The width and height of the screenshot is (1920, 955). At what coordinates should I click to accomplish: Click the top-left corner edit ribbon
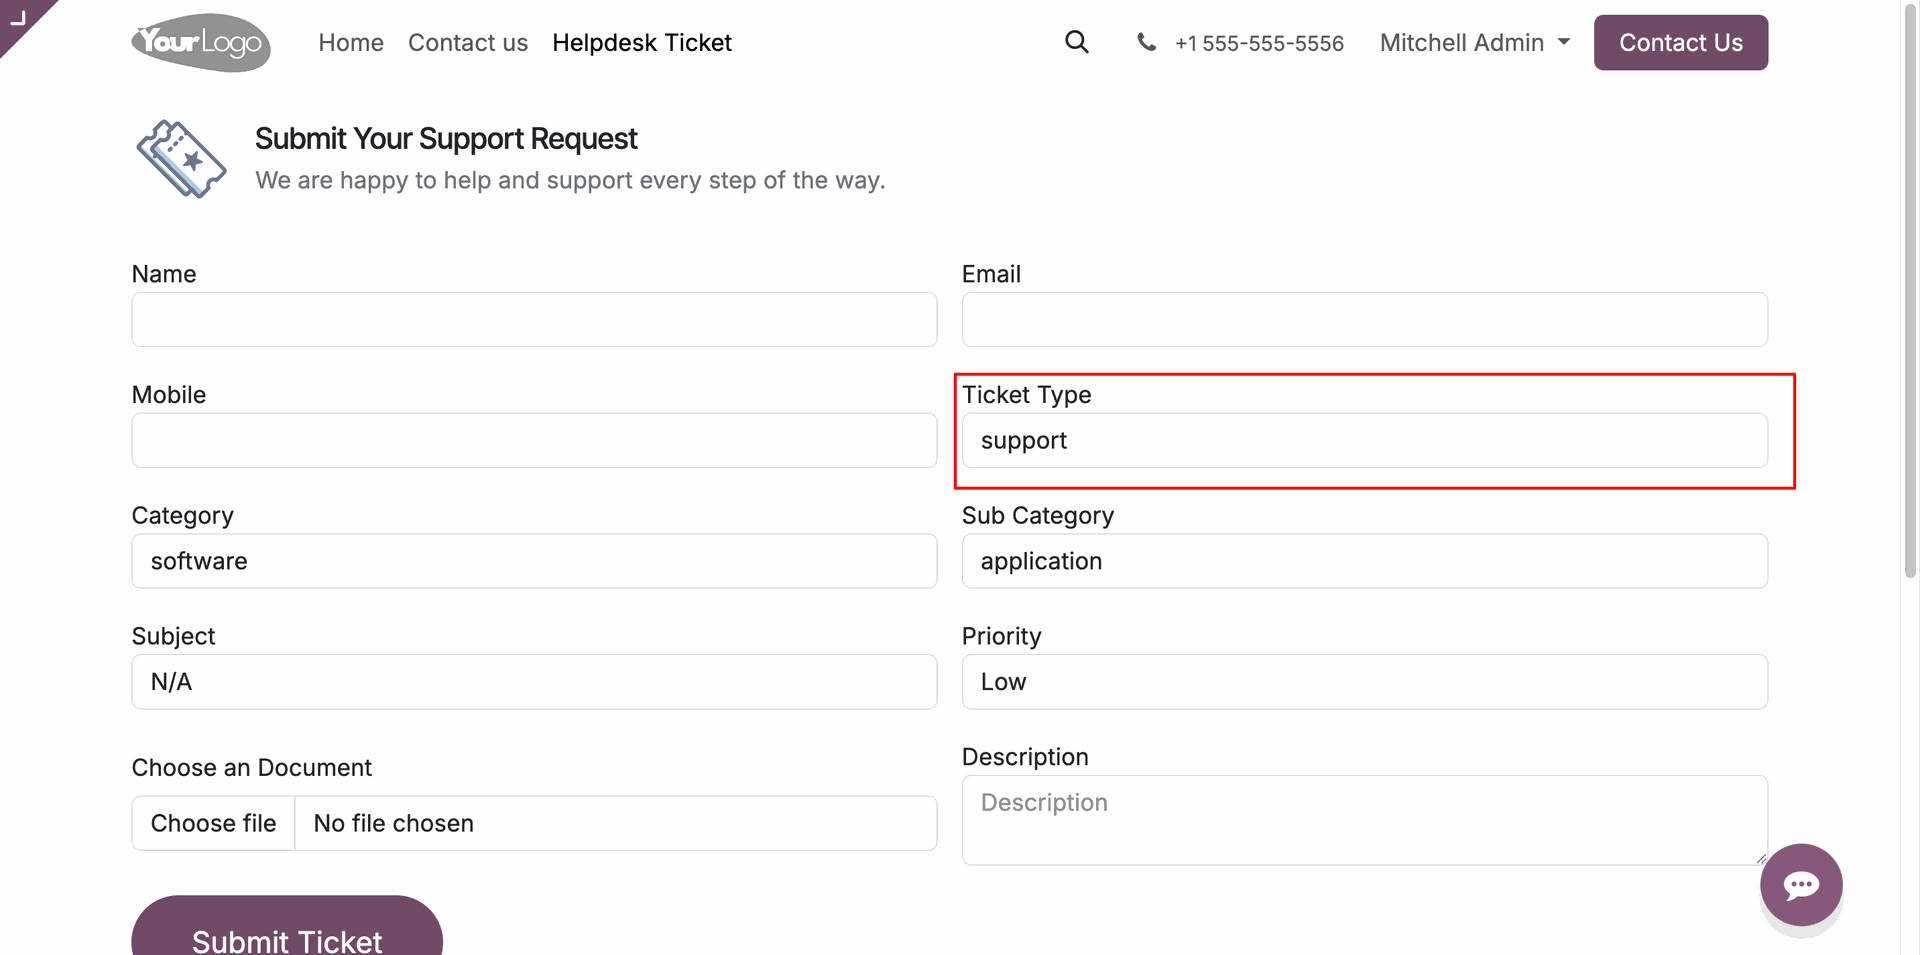pos(20,20)
